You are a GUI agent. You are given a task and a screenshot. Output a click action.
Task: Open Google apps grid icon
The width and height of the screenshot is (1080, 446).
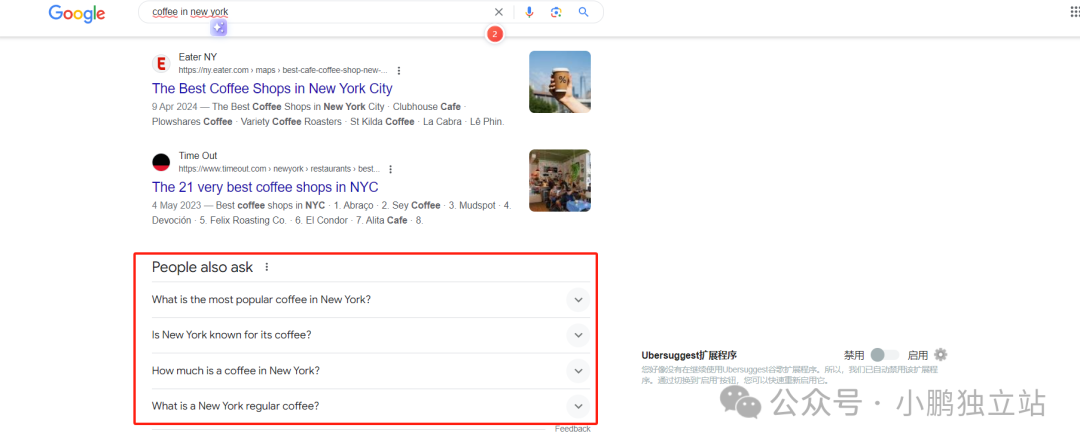(1075, 12)
